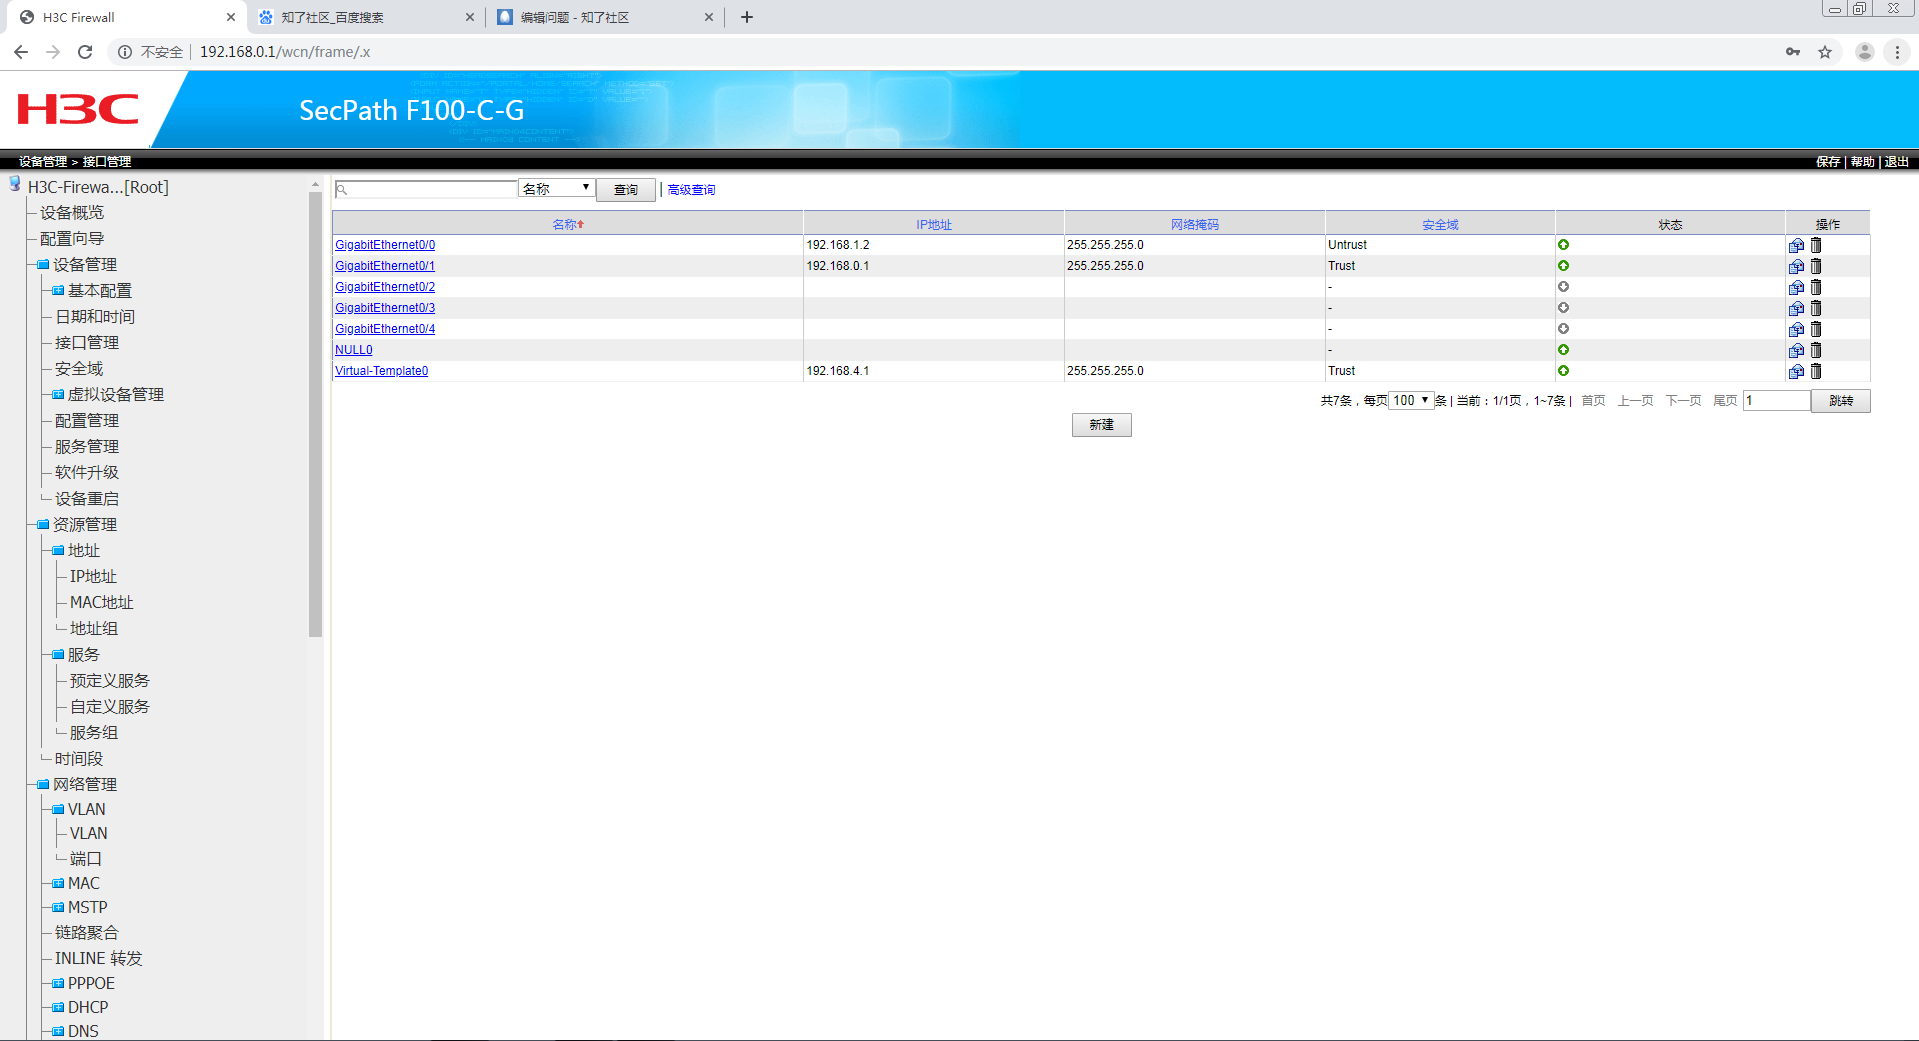Click the browser address bar URL

[x=285, y=52]
